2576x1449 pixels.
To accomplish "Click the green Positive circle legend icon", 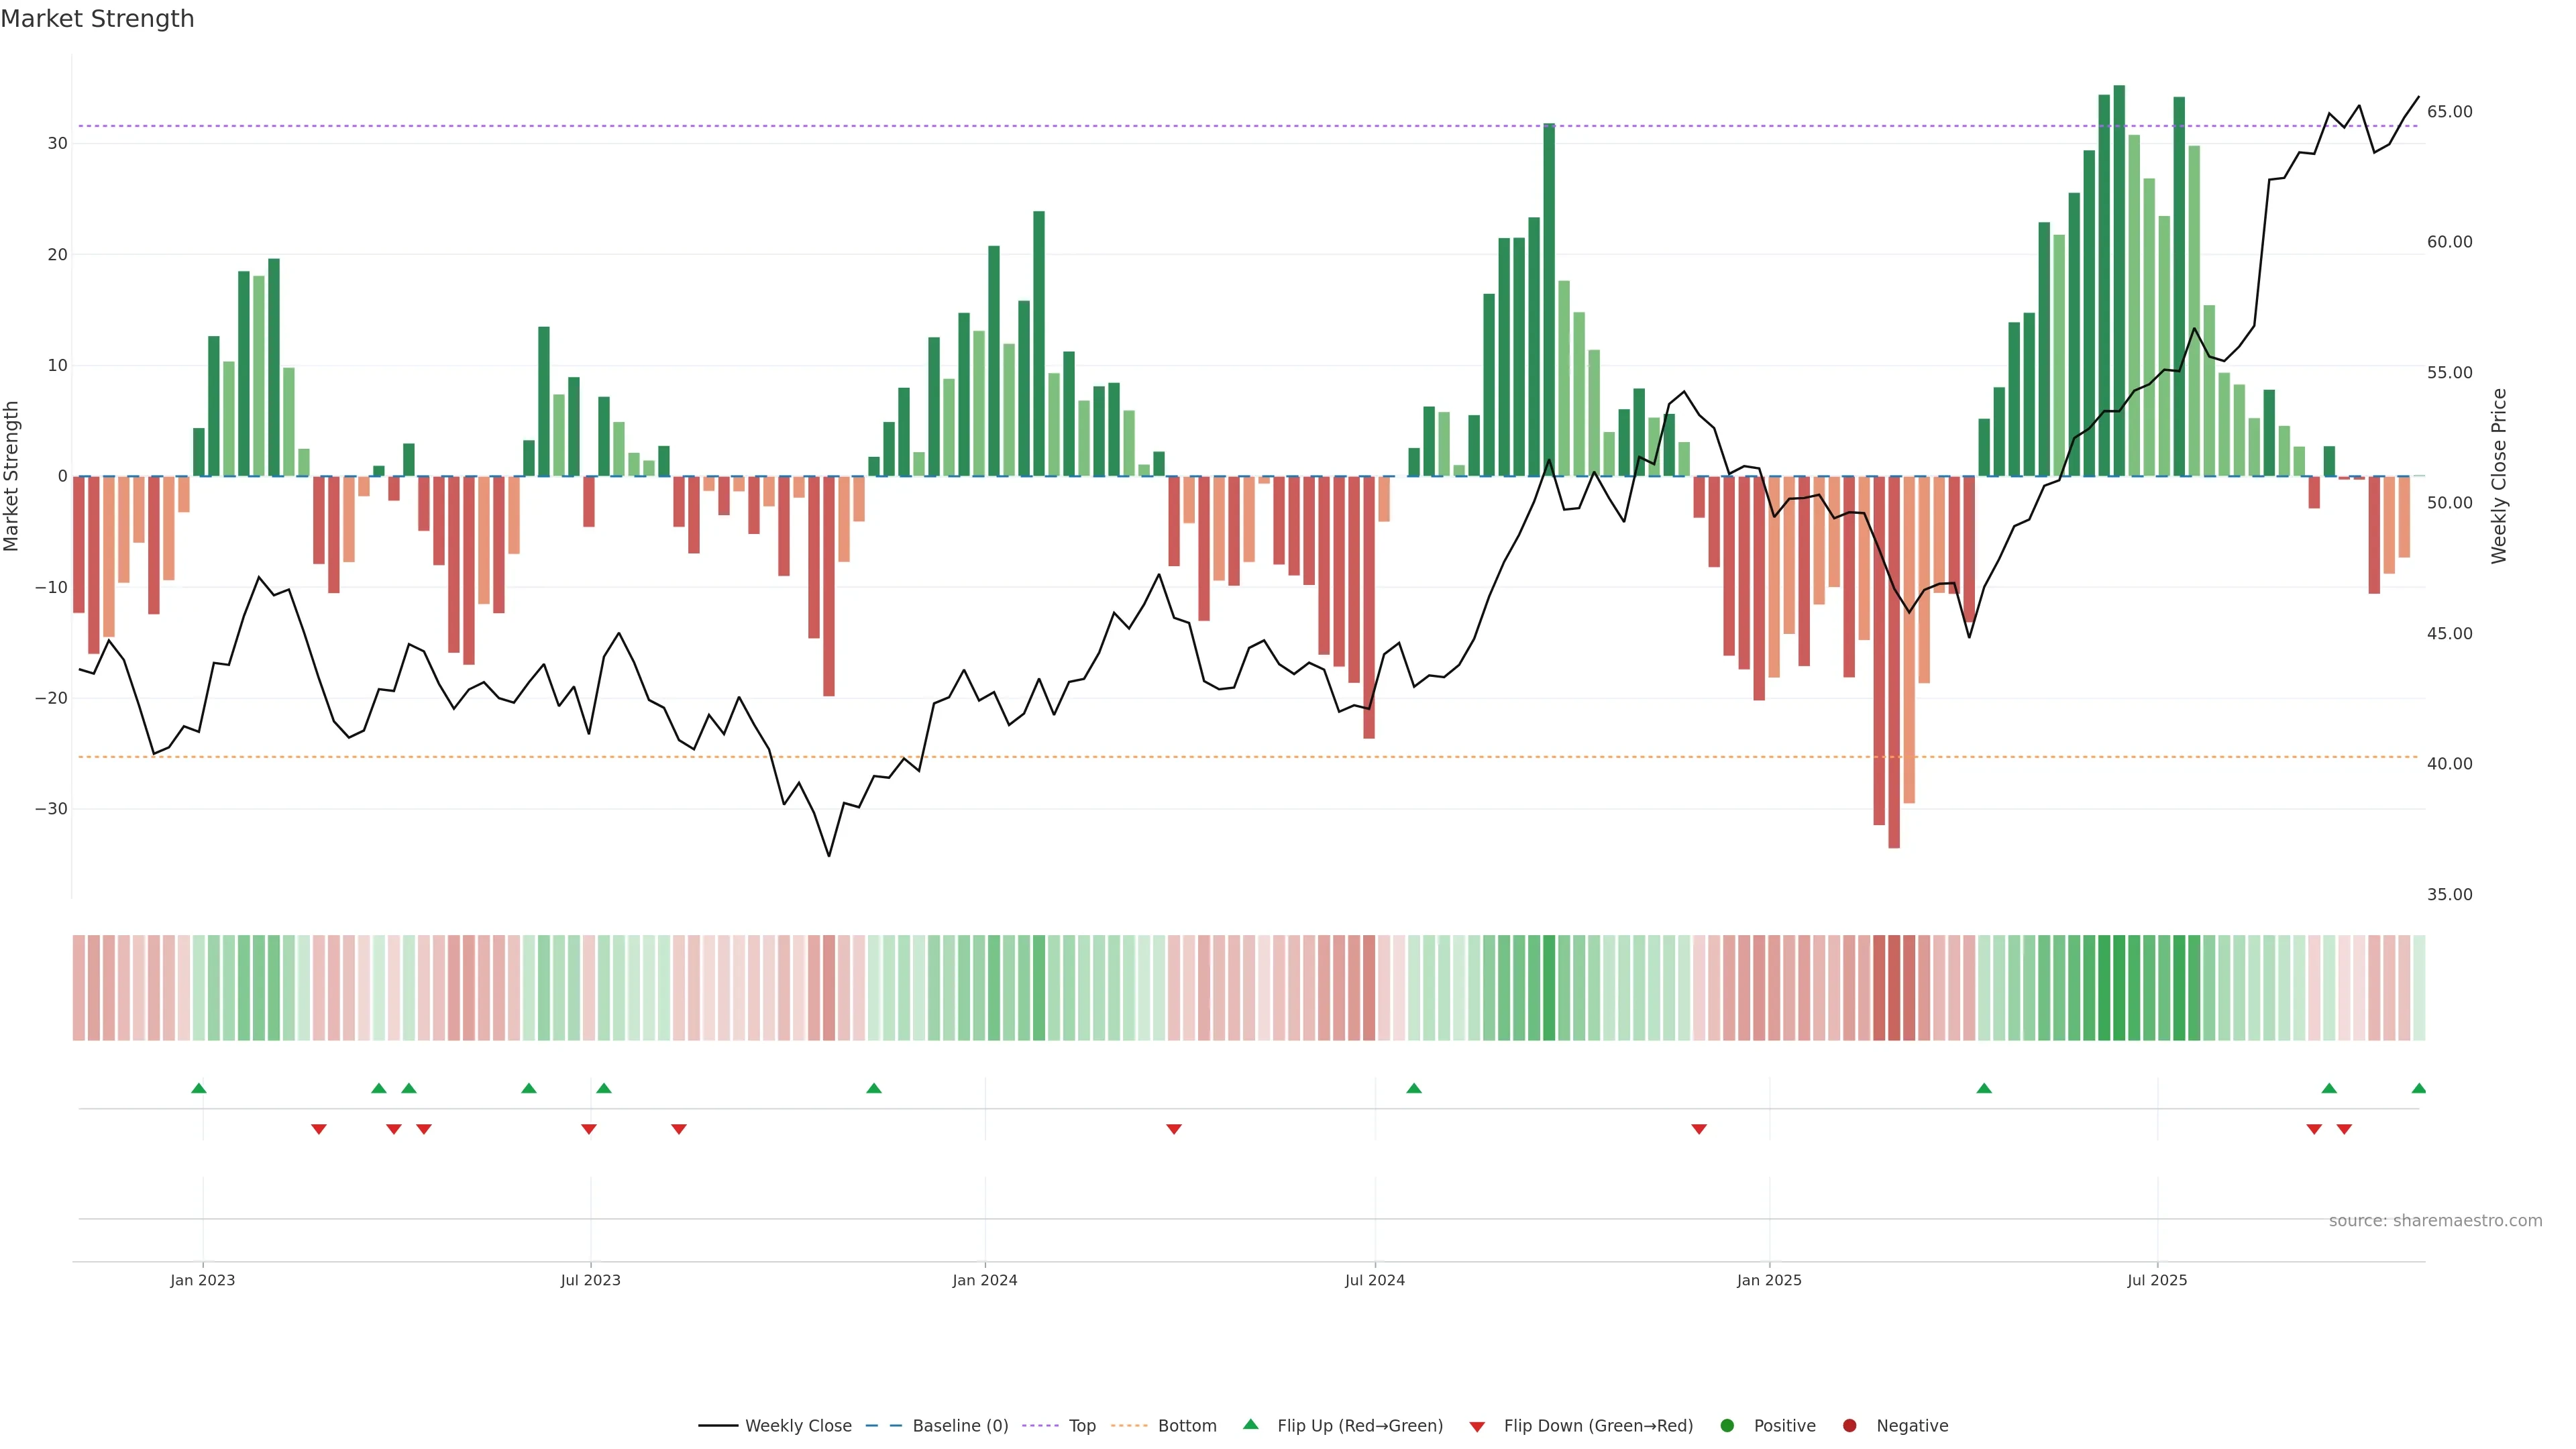I will tap(1727, 1426).
